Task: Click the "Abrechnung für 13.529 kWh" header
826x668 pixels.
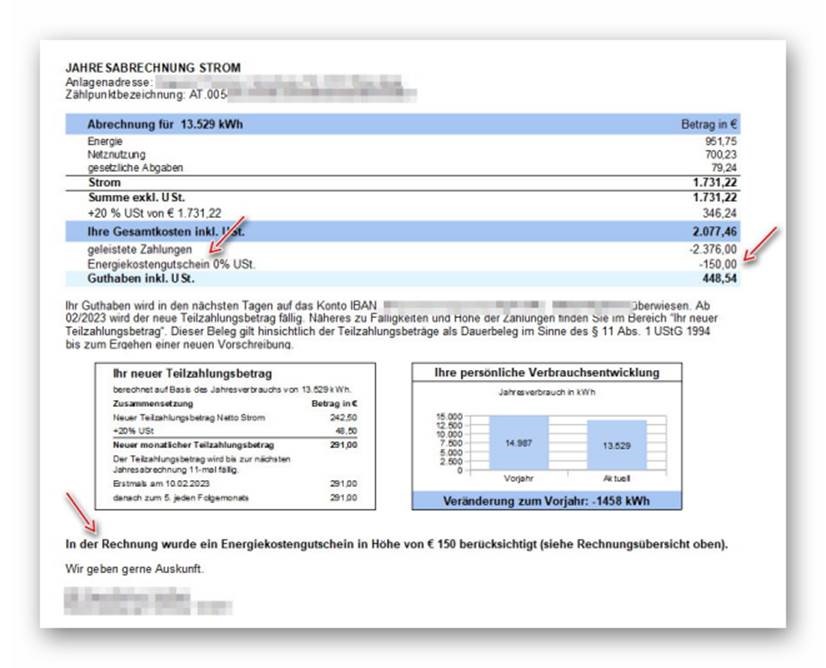Action: point(165,124)
